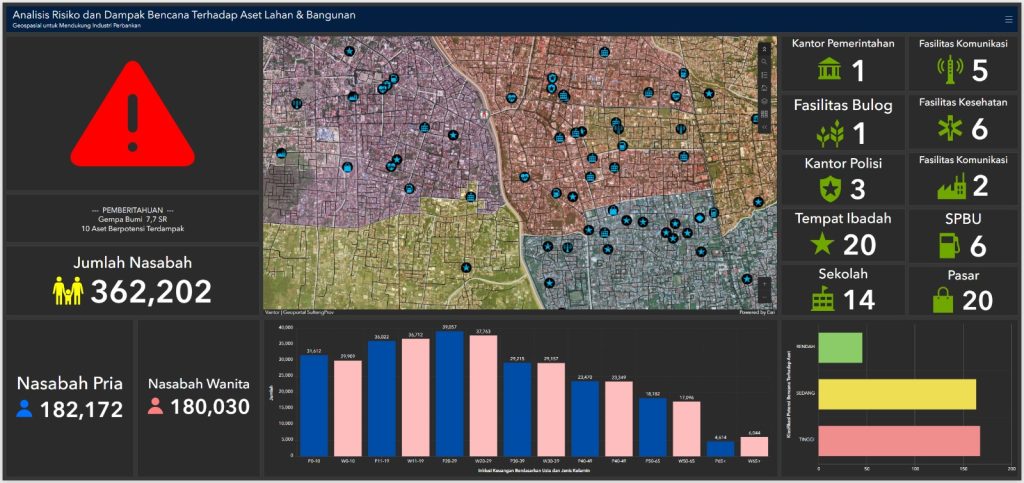
Task: Open the map layers stack tool
Action: pyautogui.click(x=764, y=88)
